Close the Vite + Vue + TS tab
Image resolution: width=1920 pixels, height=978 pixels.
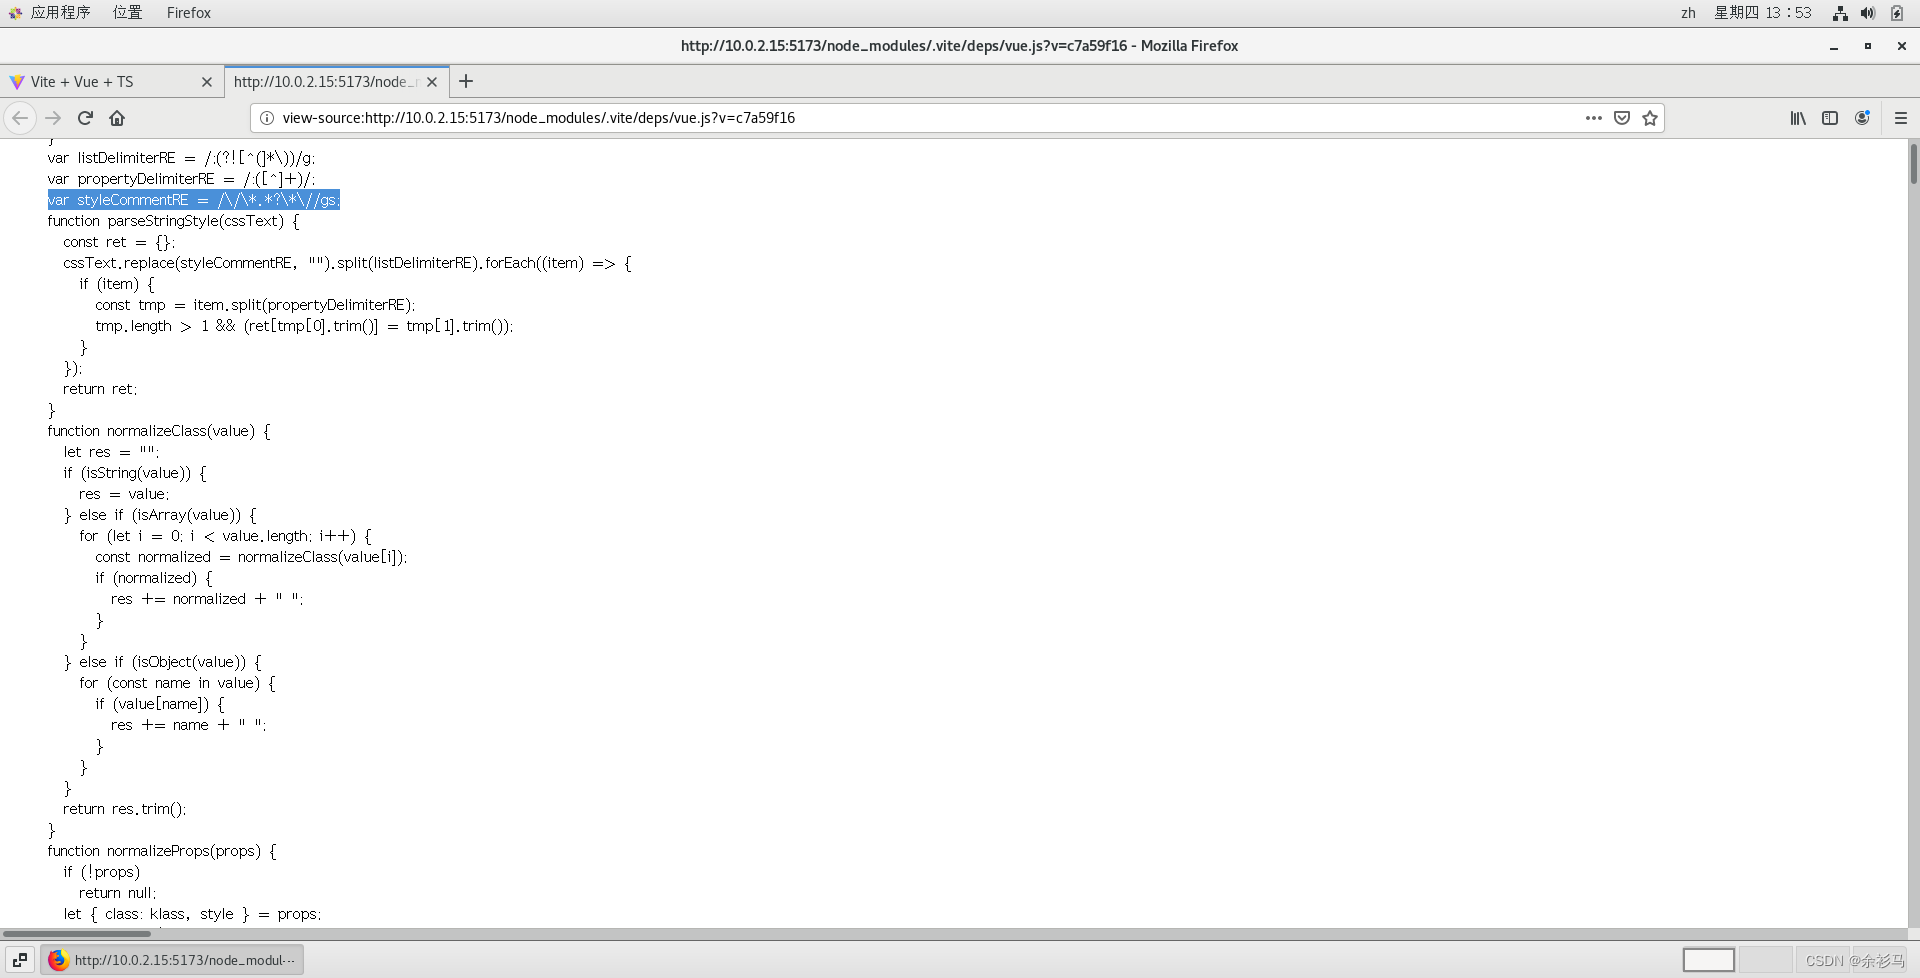coord(207,82)
